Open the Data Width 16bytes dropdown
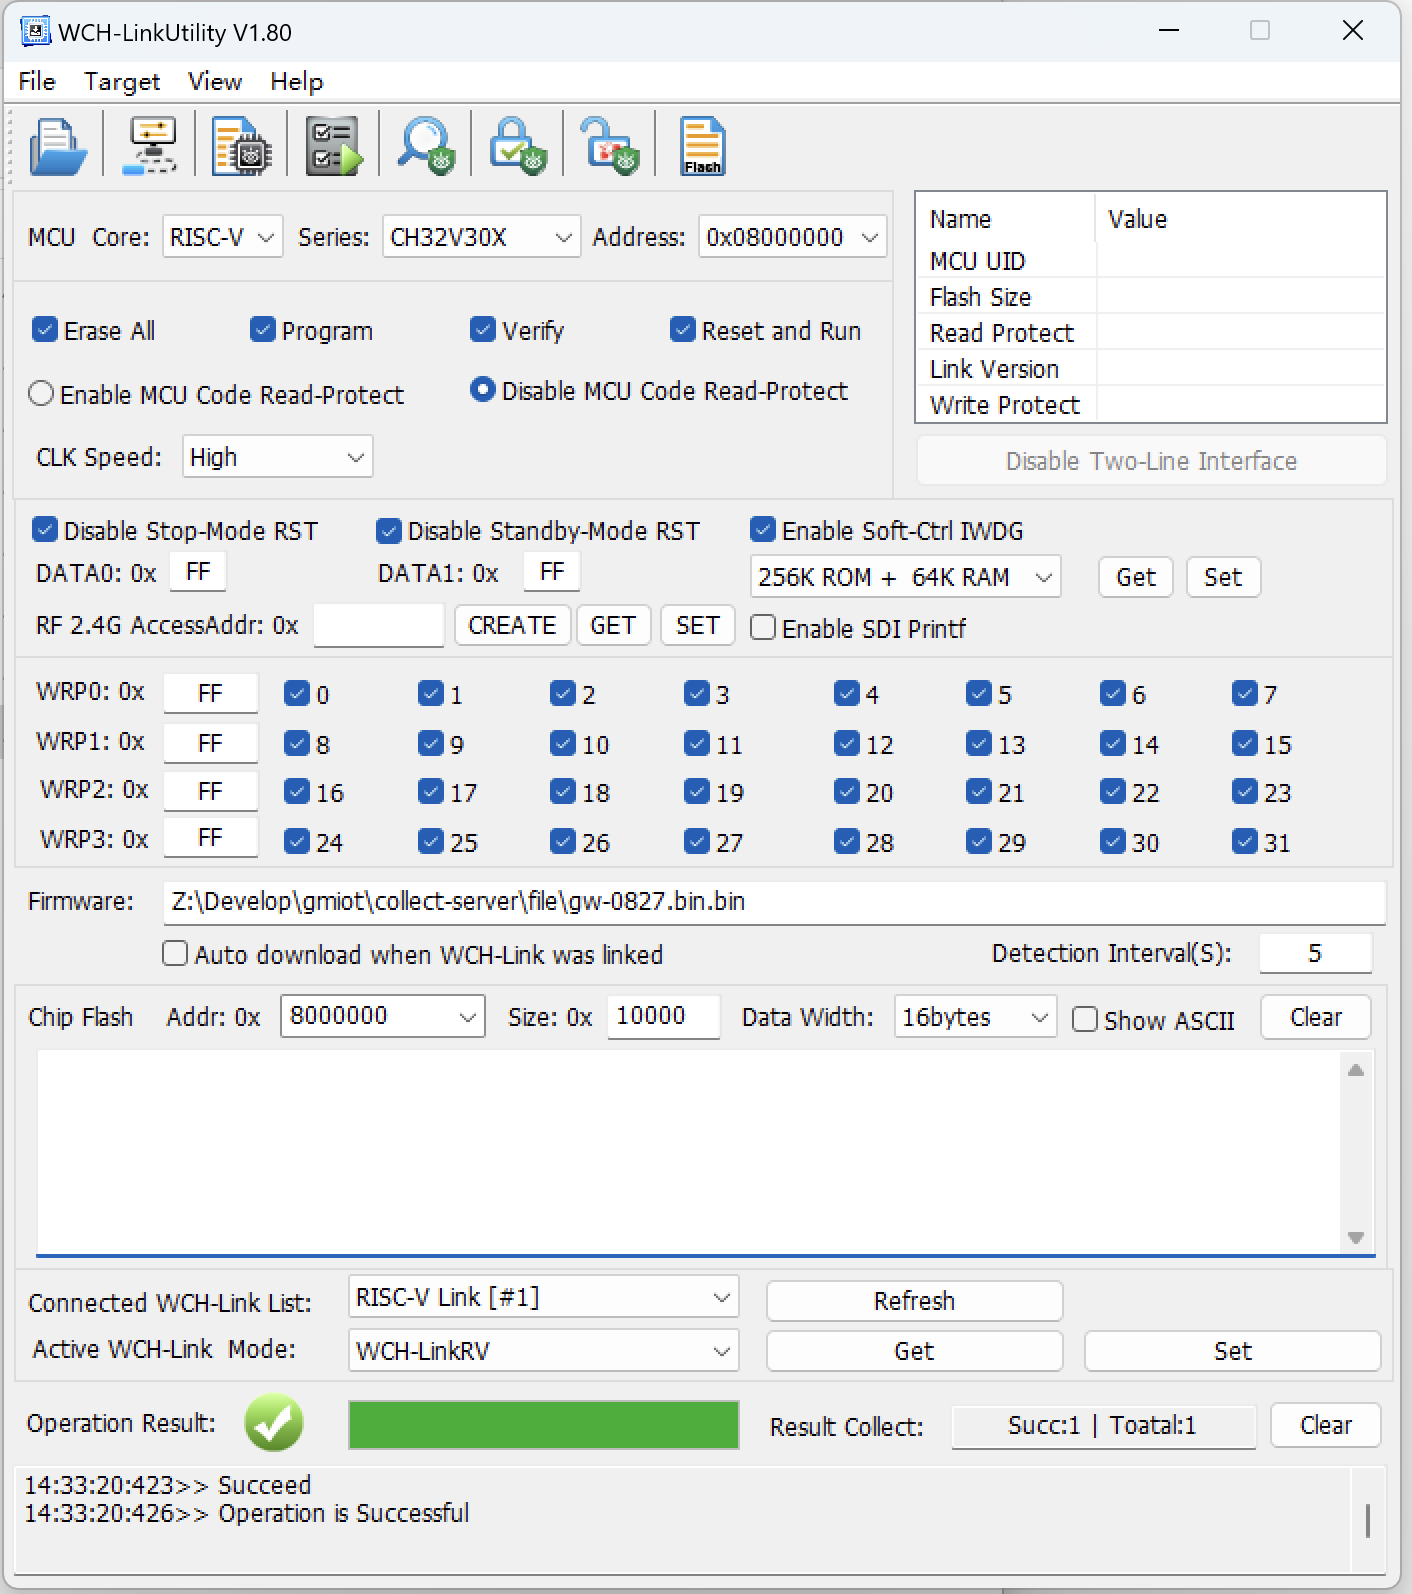The width and height of the screenshot is (1412, 1594). coord(975,1017)
